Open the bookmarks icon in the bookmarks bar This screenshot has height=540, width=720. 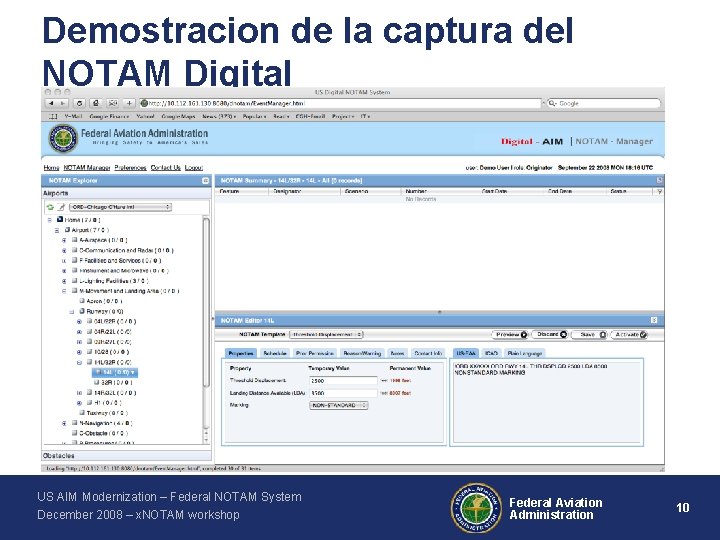53,117
